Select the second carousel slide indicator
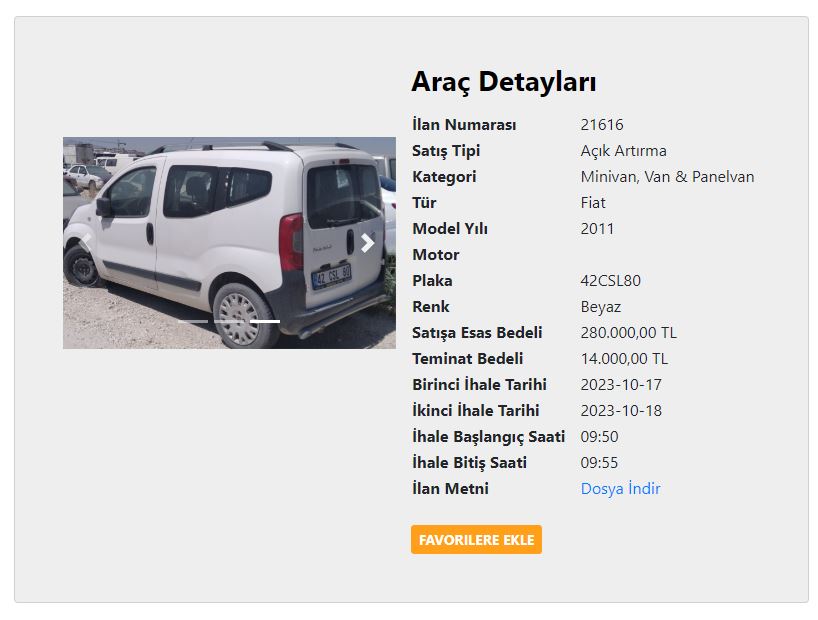The image size is (818, 620). point(229,321)
